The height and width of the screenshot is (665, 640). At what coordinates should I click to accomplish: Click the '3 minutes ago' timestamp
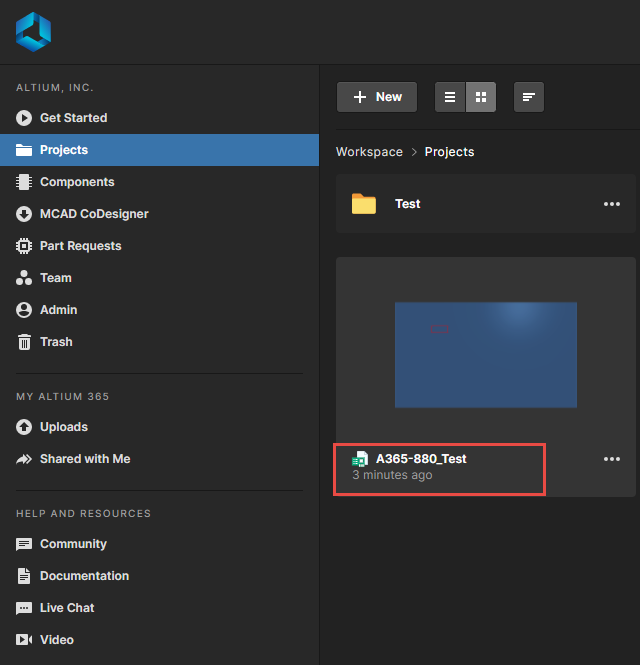tap(392, 475)
